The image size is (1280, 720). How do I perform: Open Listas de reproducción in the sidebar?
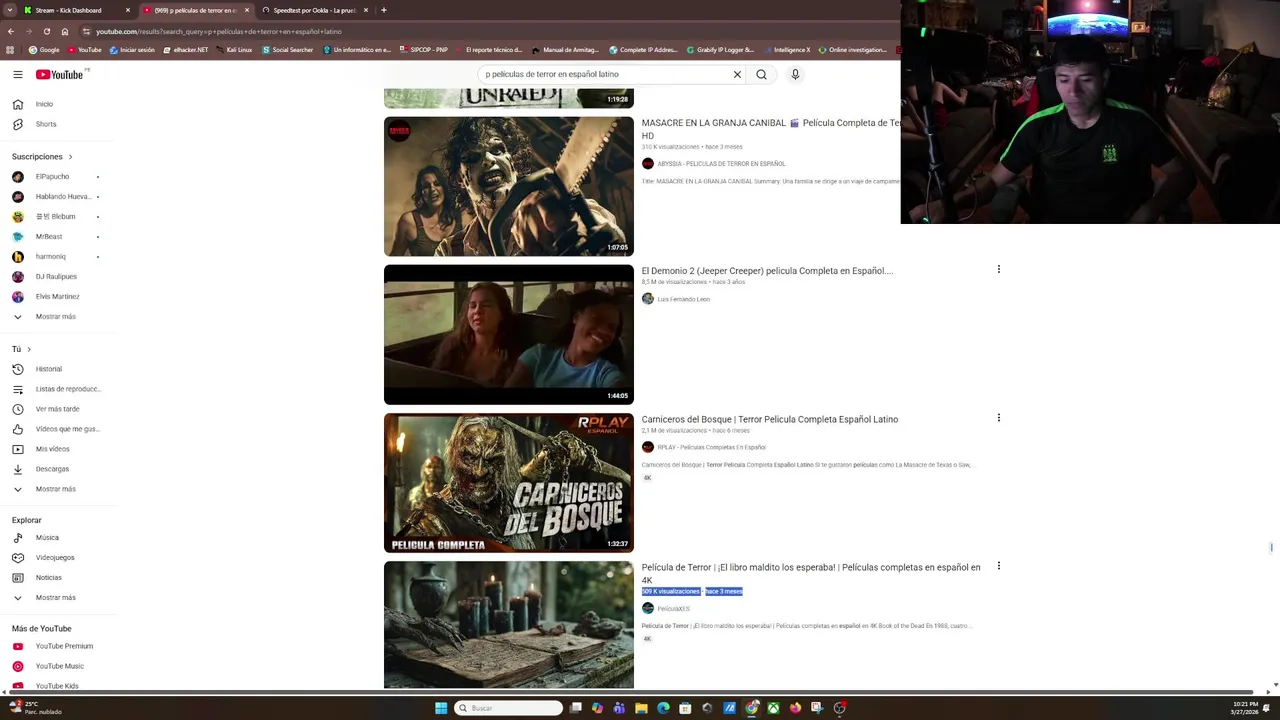(x=57, y=389)
